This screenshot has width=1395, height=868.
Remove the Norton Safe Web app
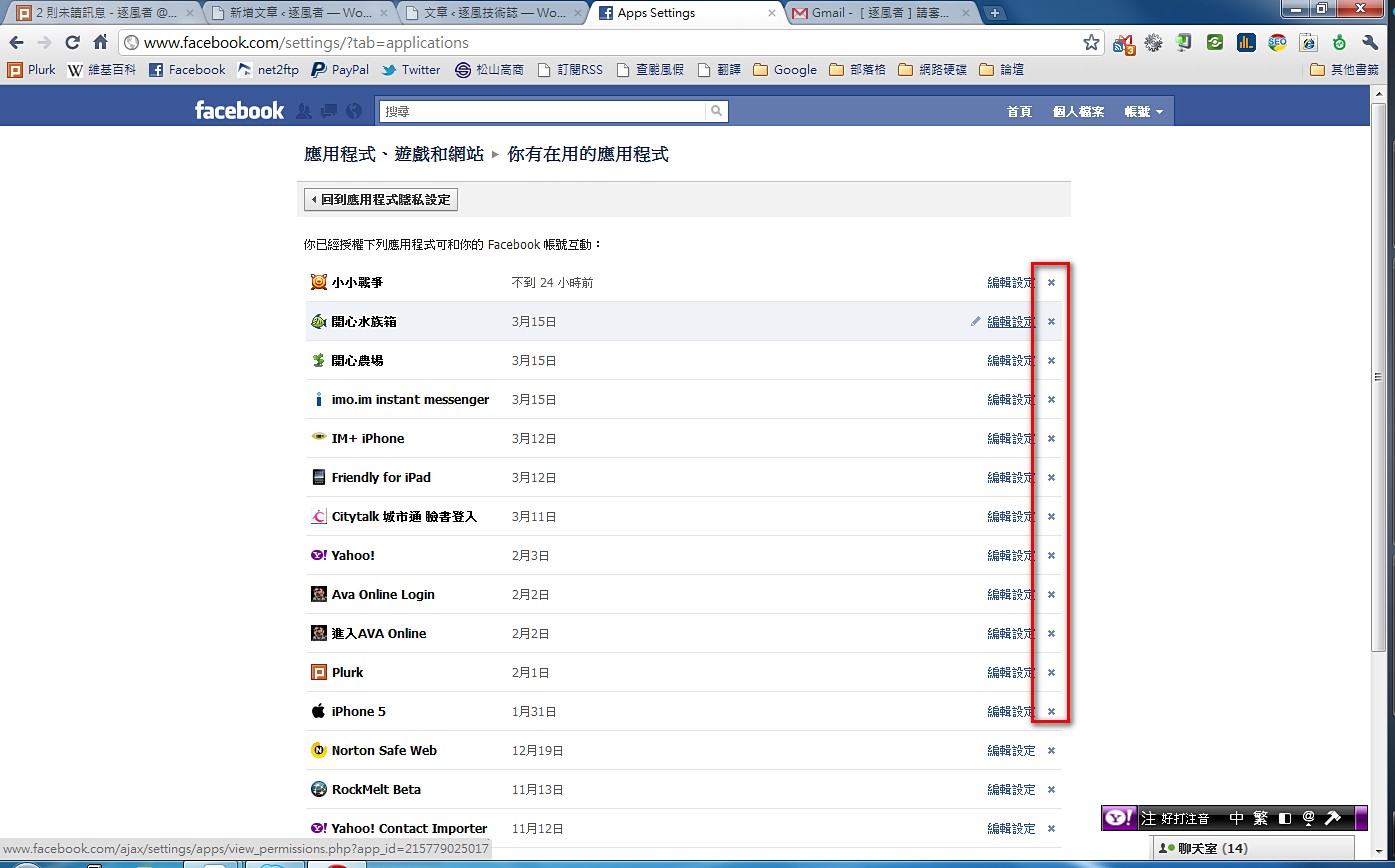point(1051,750)
